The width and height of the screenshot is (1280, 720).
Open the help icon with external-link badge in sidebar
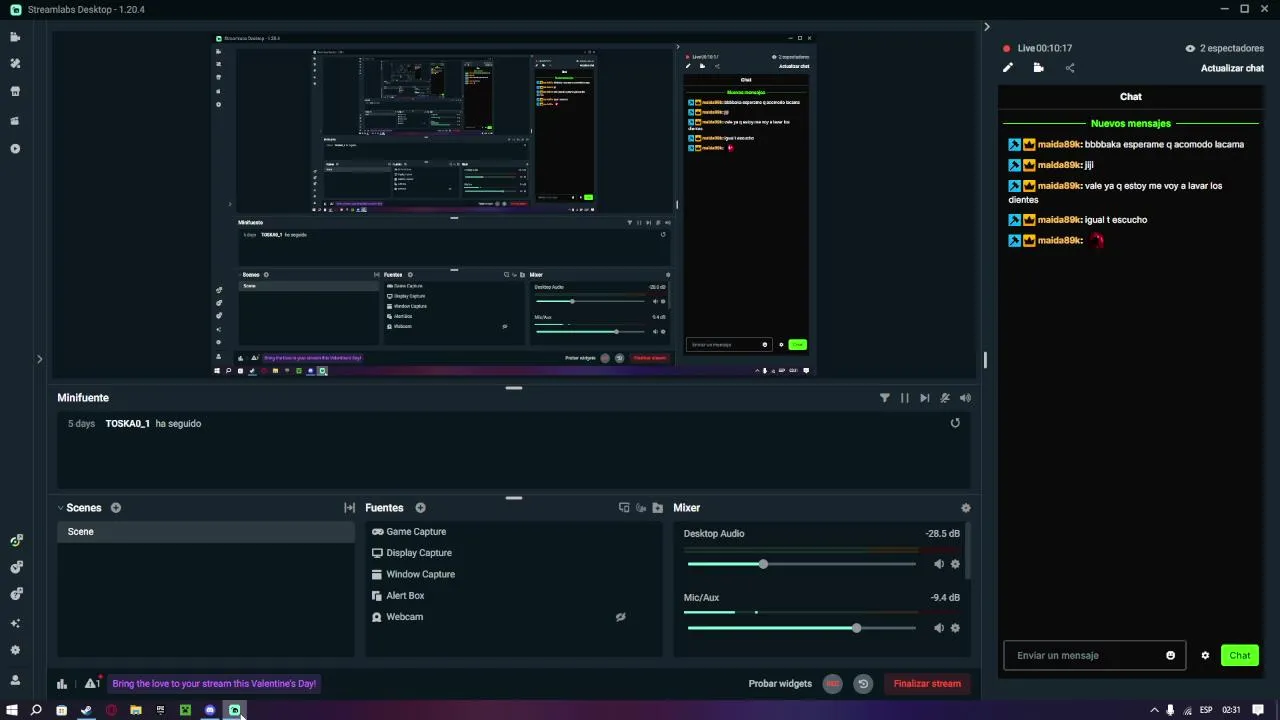point(15,594)
